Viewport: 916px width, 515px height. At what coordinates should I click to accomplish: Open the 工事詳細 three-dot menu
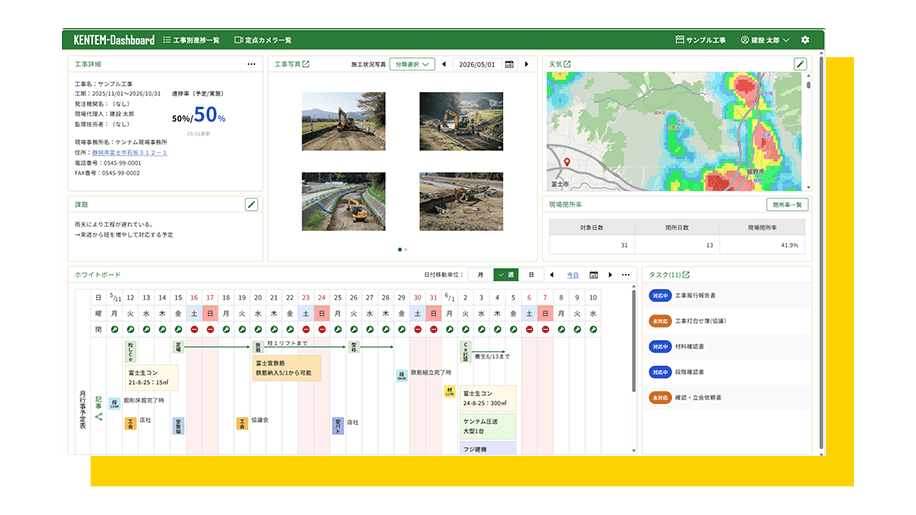click(x=251, y=64)
